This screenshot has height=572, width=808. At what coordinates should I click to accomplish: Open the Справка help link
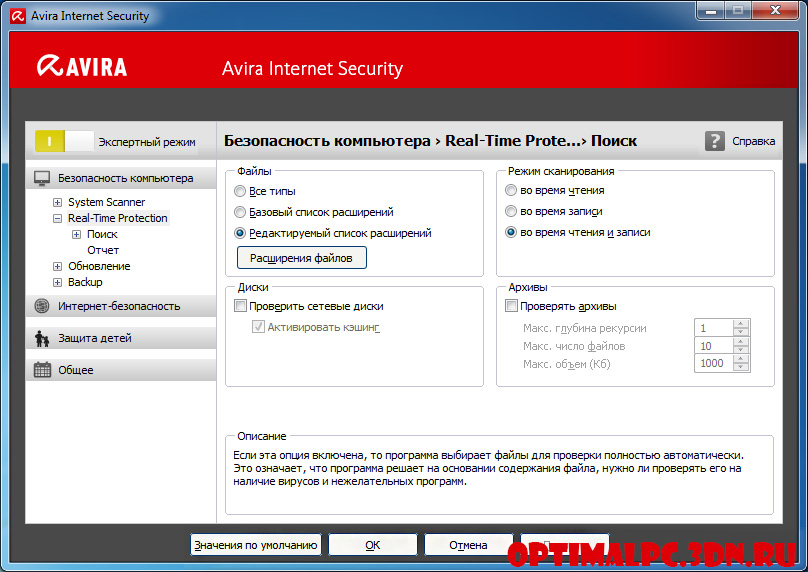pos(753,141)
